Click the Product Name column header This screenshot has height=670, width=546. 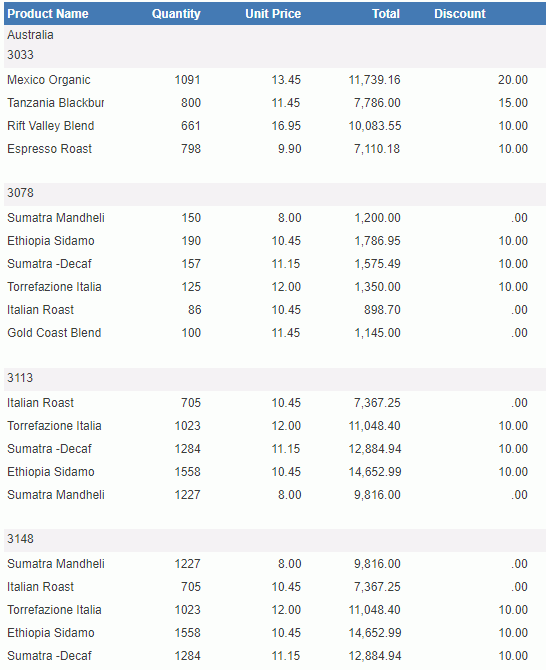click(48, 14)
